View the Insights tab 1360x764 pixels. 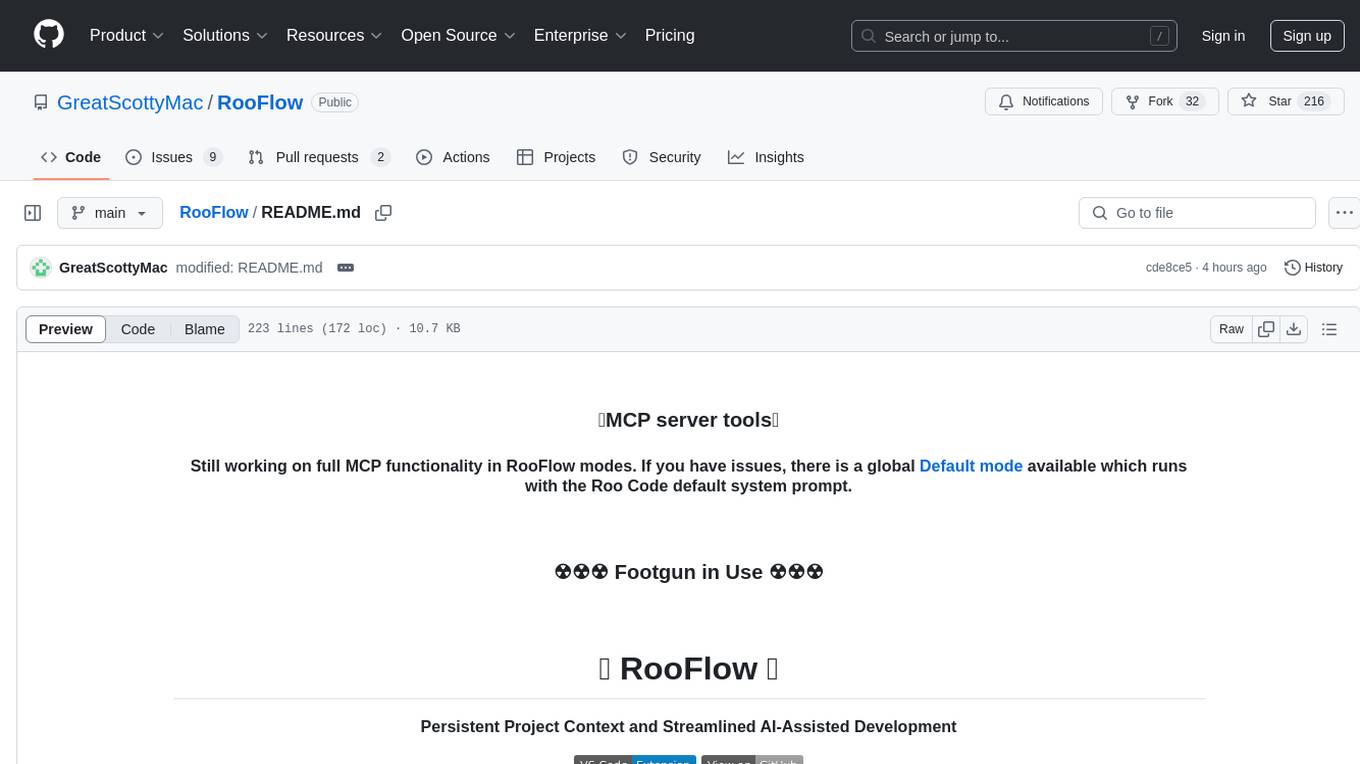[766, 157]
